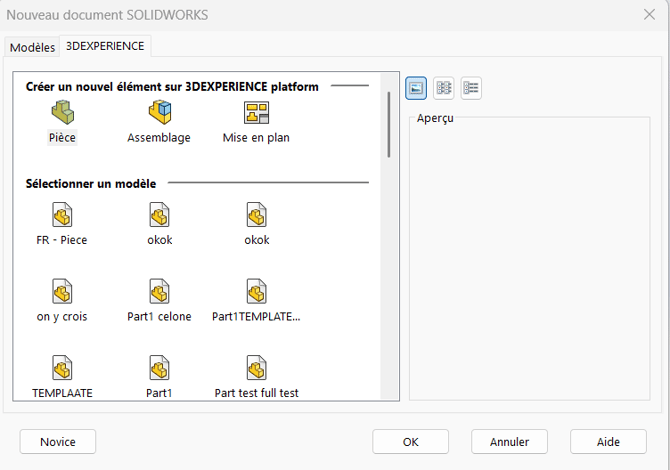Select the Part1 template icon
Viewport: 670px width, 470px height.
(159, 367)
